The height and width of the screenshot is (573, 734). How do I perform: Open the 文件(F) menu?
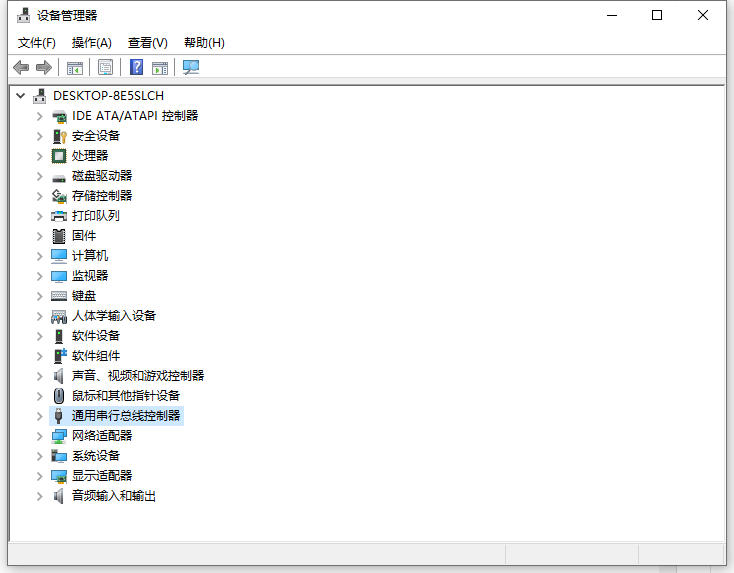[37, 42]
